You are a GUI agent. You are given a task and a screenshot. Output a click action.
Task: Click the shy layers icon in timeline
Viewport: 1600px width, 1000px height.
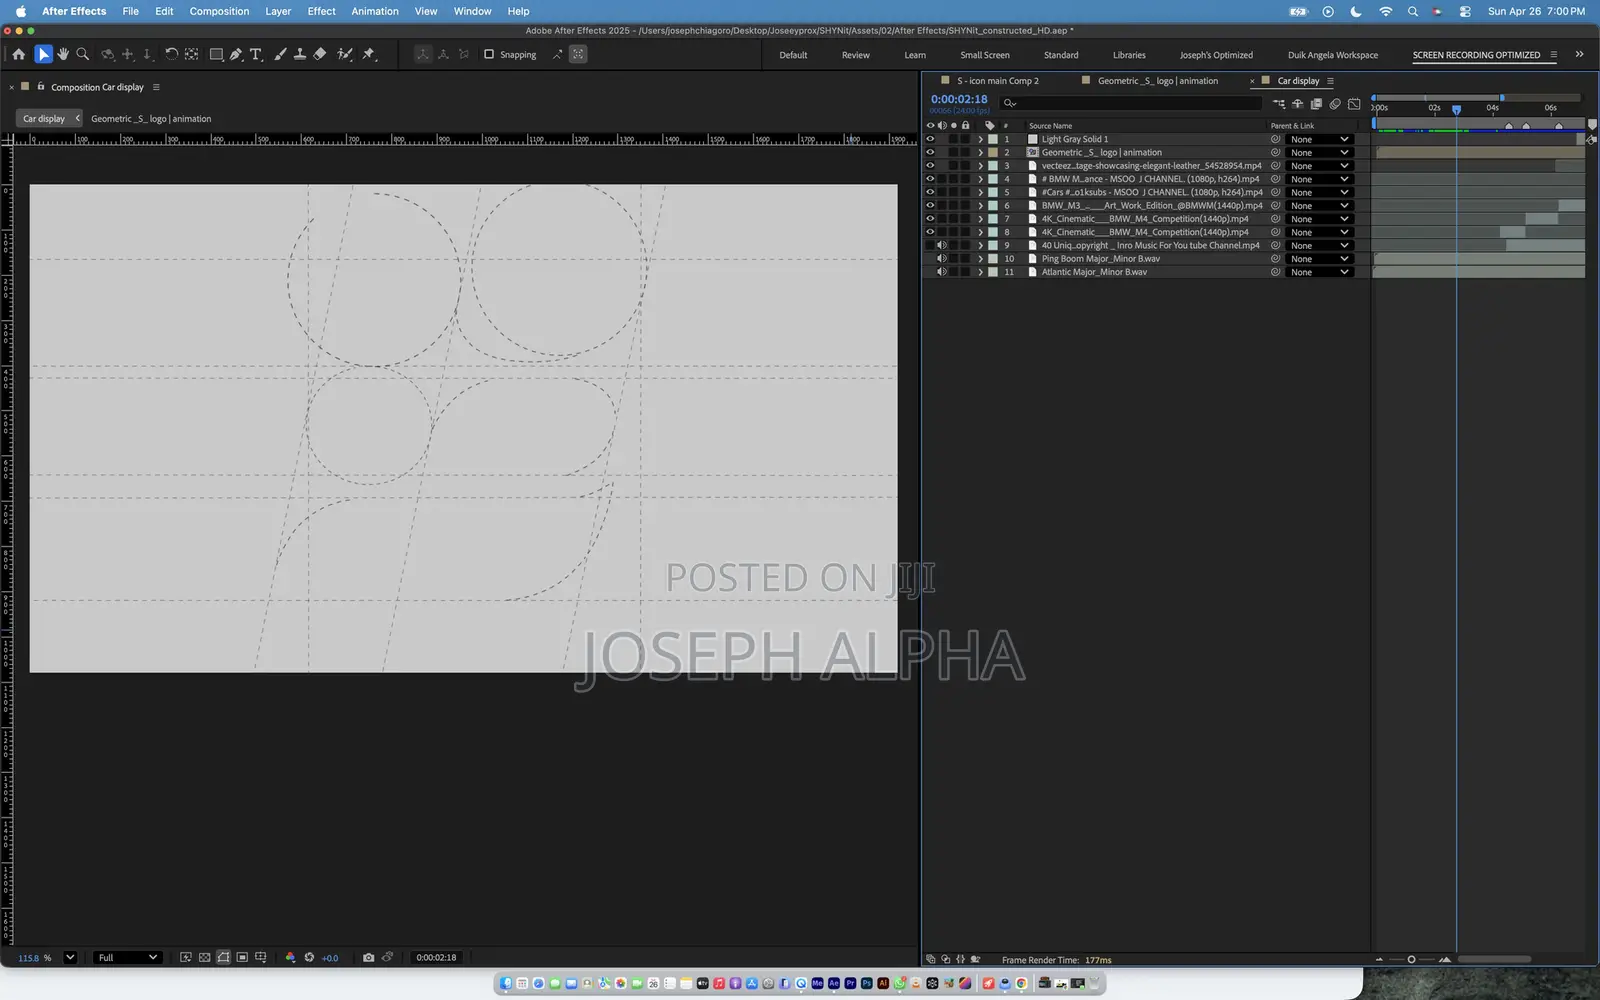point(1298,103)
